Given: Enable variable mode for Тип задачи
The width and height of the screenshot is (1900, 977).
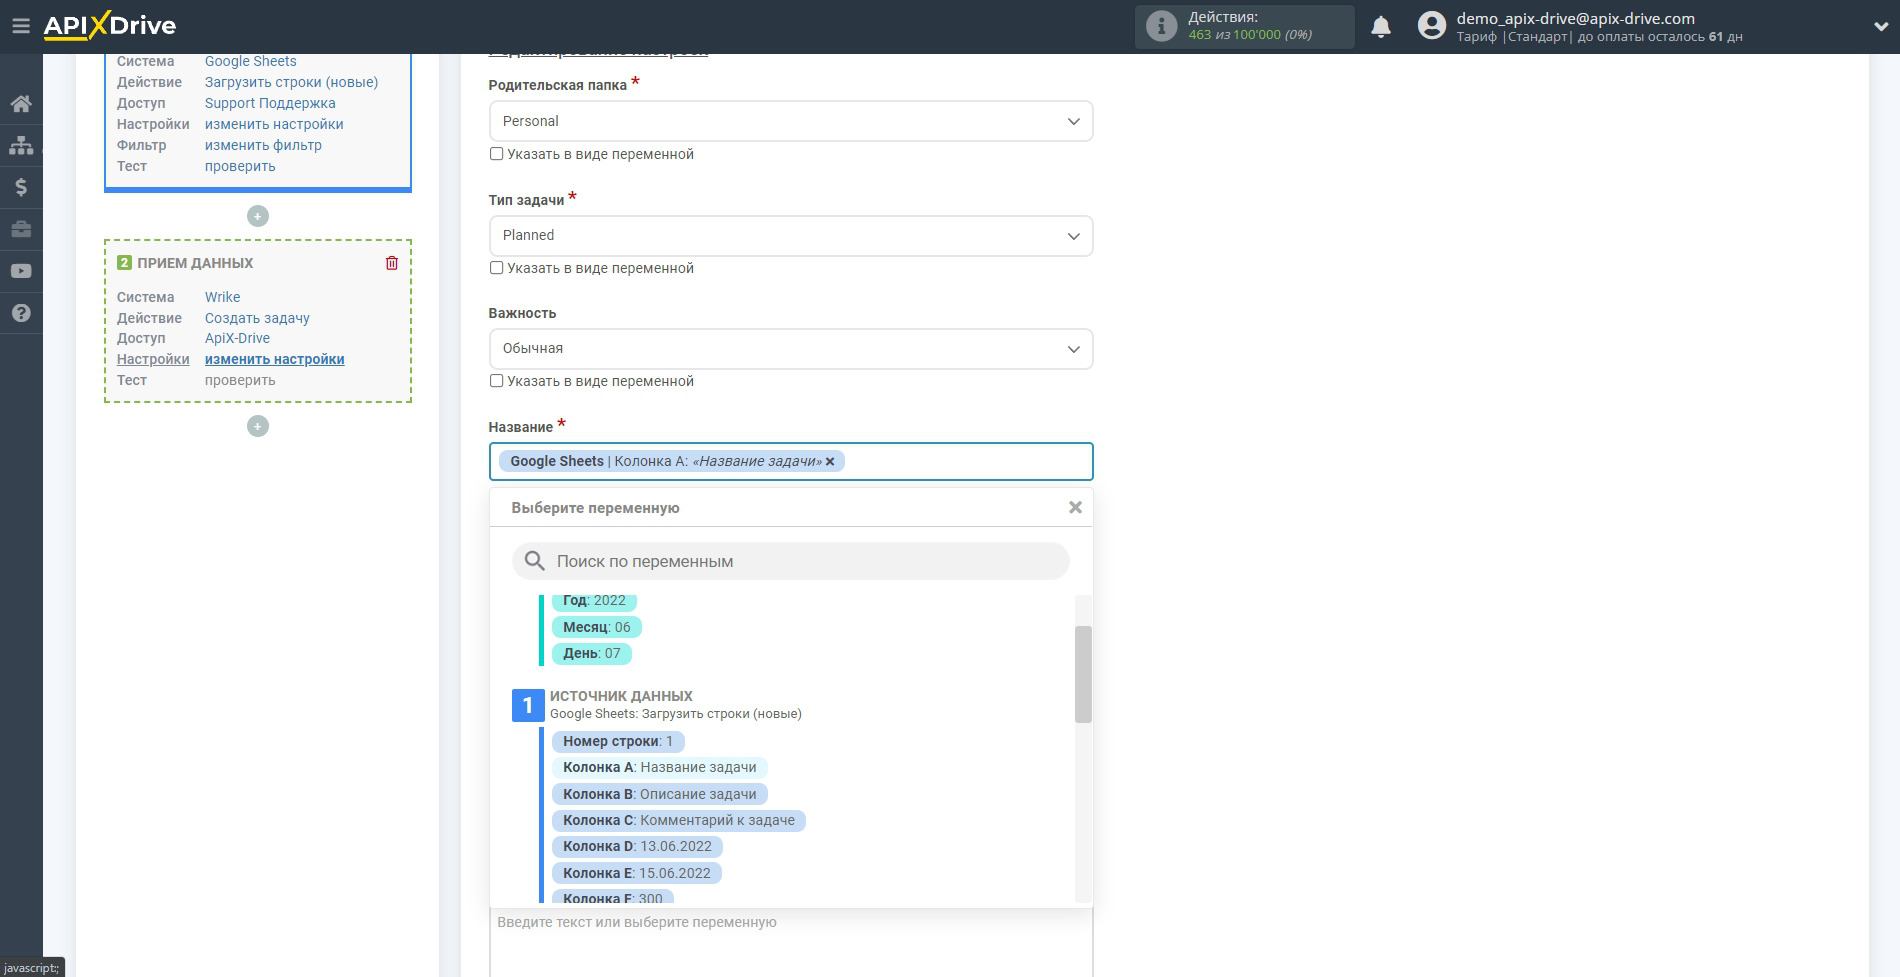Looking at the screenshot, I should [496, 268].
